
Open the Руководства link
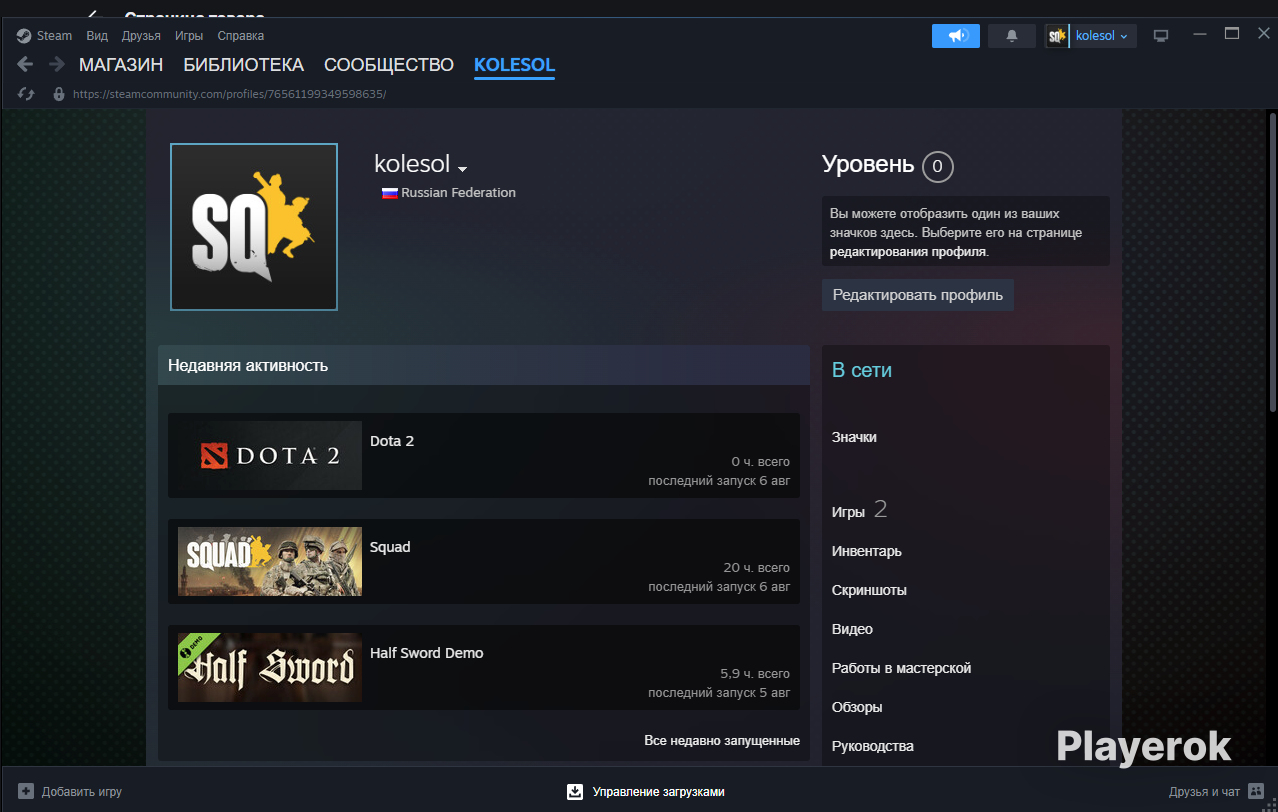pyautogui.click(x=873, y=746)
